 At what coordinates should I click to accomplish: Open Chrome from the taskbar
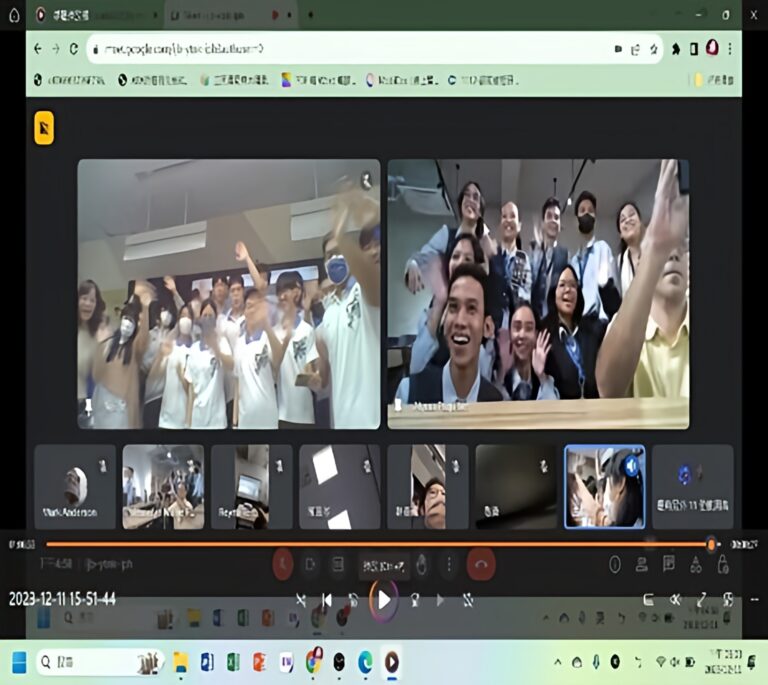[313, 662]
